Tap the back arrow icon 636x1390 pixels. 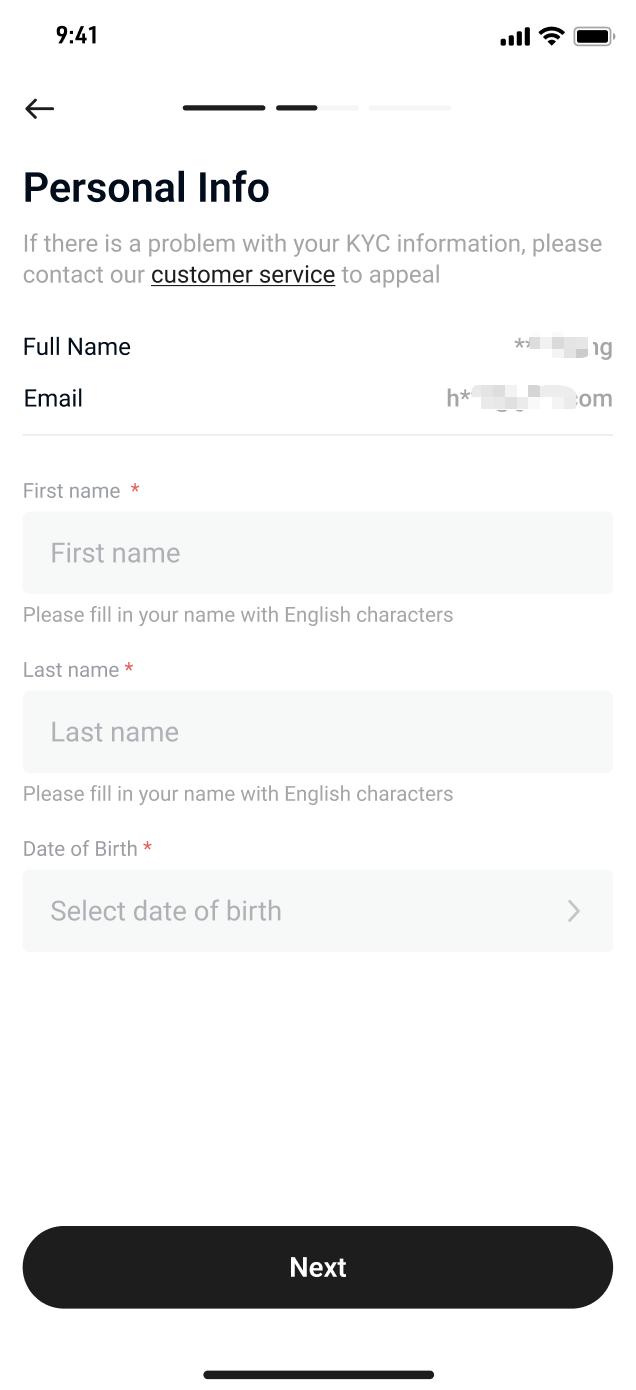[x=40, y=109]
